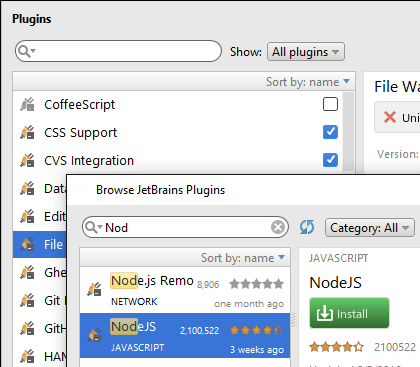Screen dimensions: 420x367
Task: Uncheck the CVS Integration plugin
Action: pyautogui.click(x=330, y=160)
